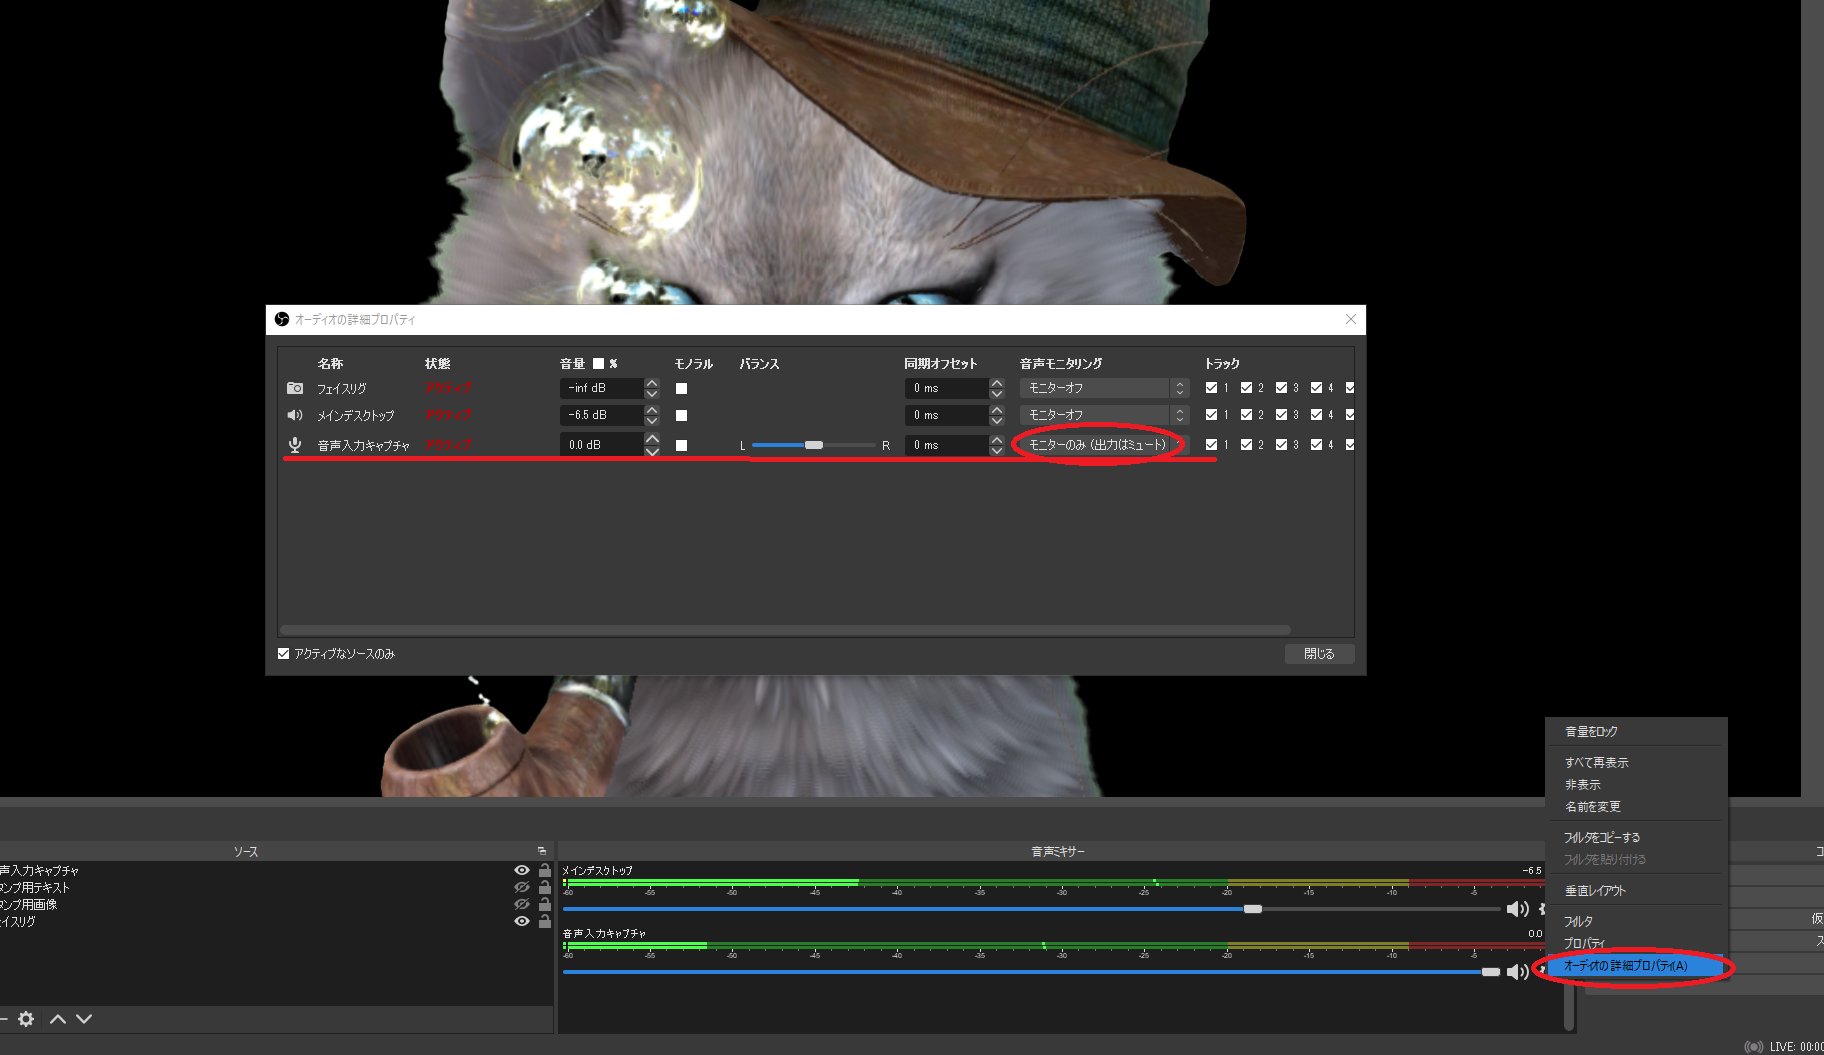
Task: Open オーディオの詳細プロパティ(A) menu item
Action: pyautogui.click(x=1636, y=966)
